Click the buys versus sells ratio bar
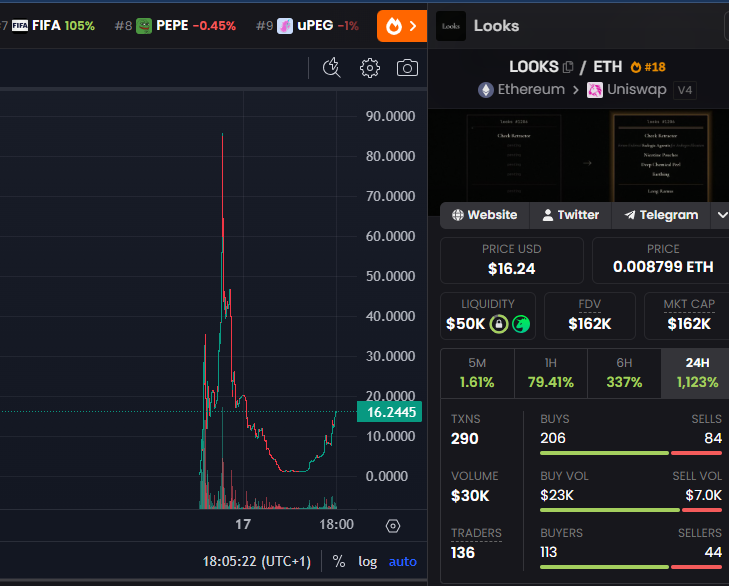Viewport: 729px width, 586px height. pos(631,453)
